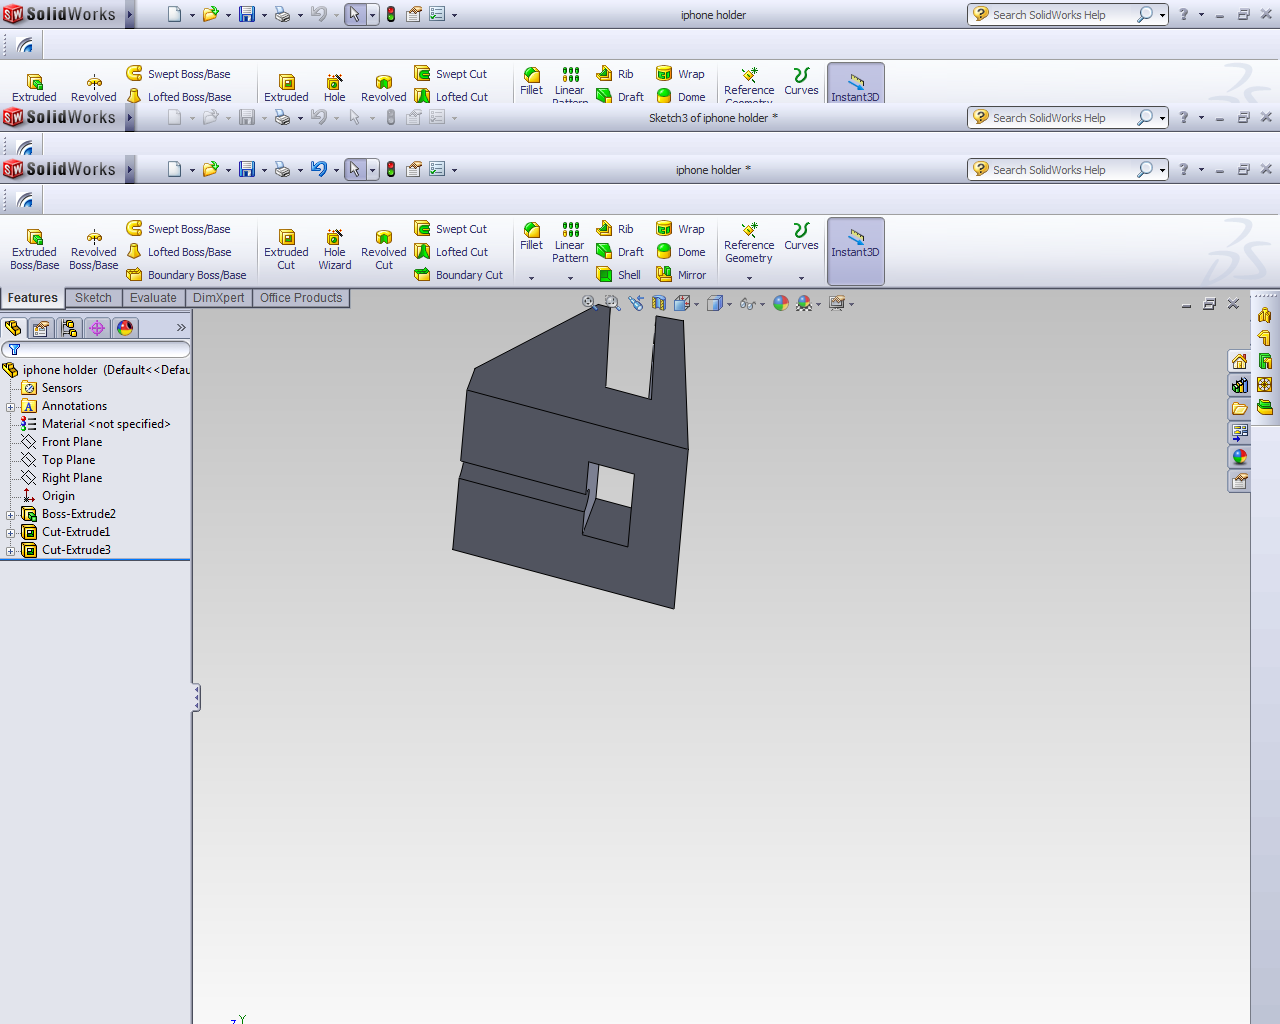Select the Draft feature tool

(620, 252)
